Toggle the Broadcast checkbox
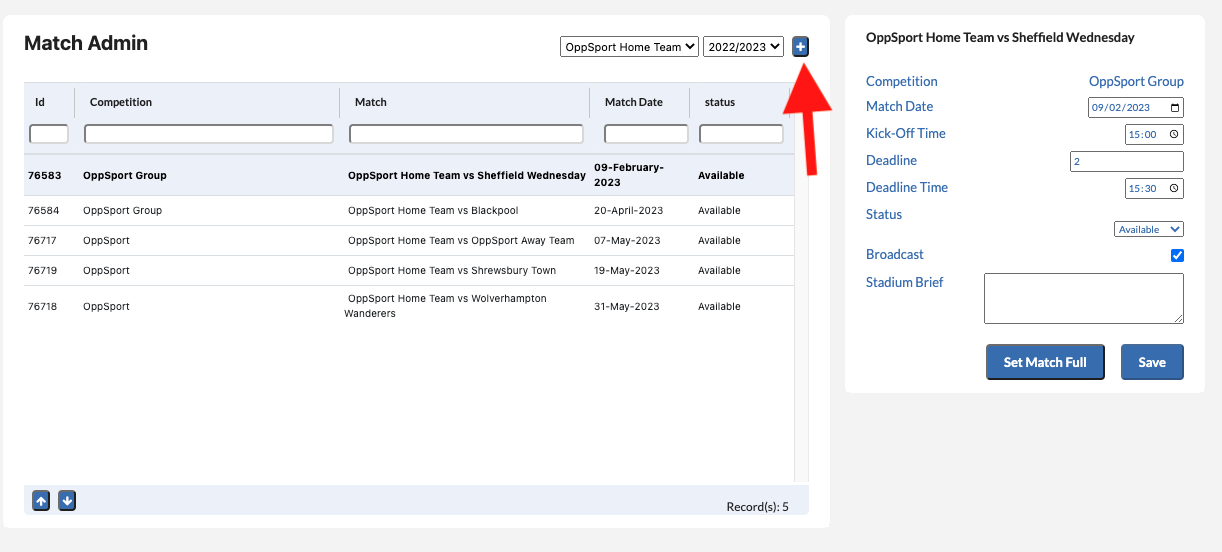Screen dimensions: 1222x552 tap(1177, 256)
